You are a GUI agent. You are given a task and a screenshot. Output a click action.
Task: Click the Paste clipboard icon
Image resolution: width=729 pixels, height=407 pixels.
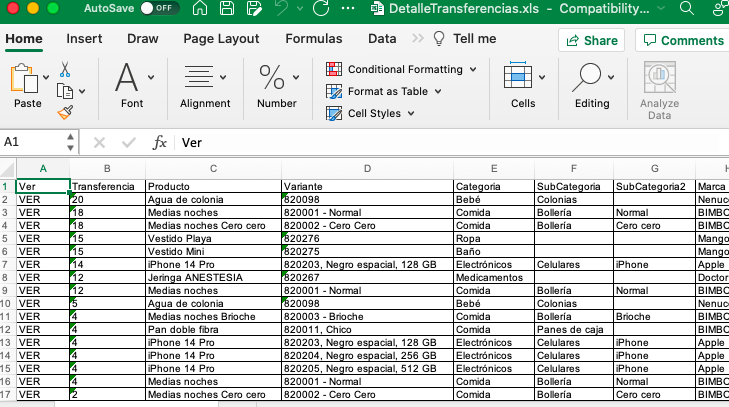pyautogui.click(x=24, y=79)
